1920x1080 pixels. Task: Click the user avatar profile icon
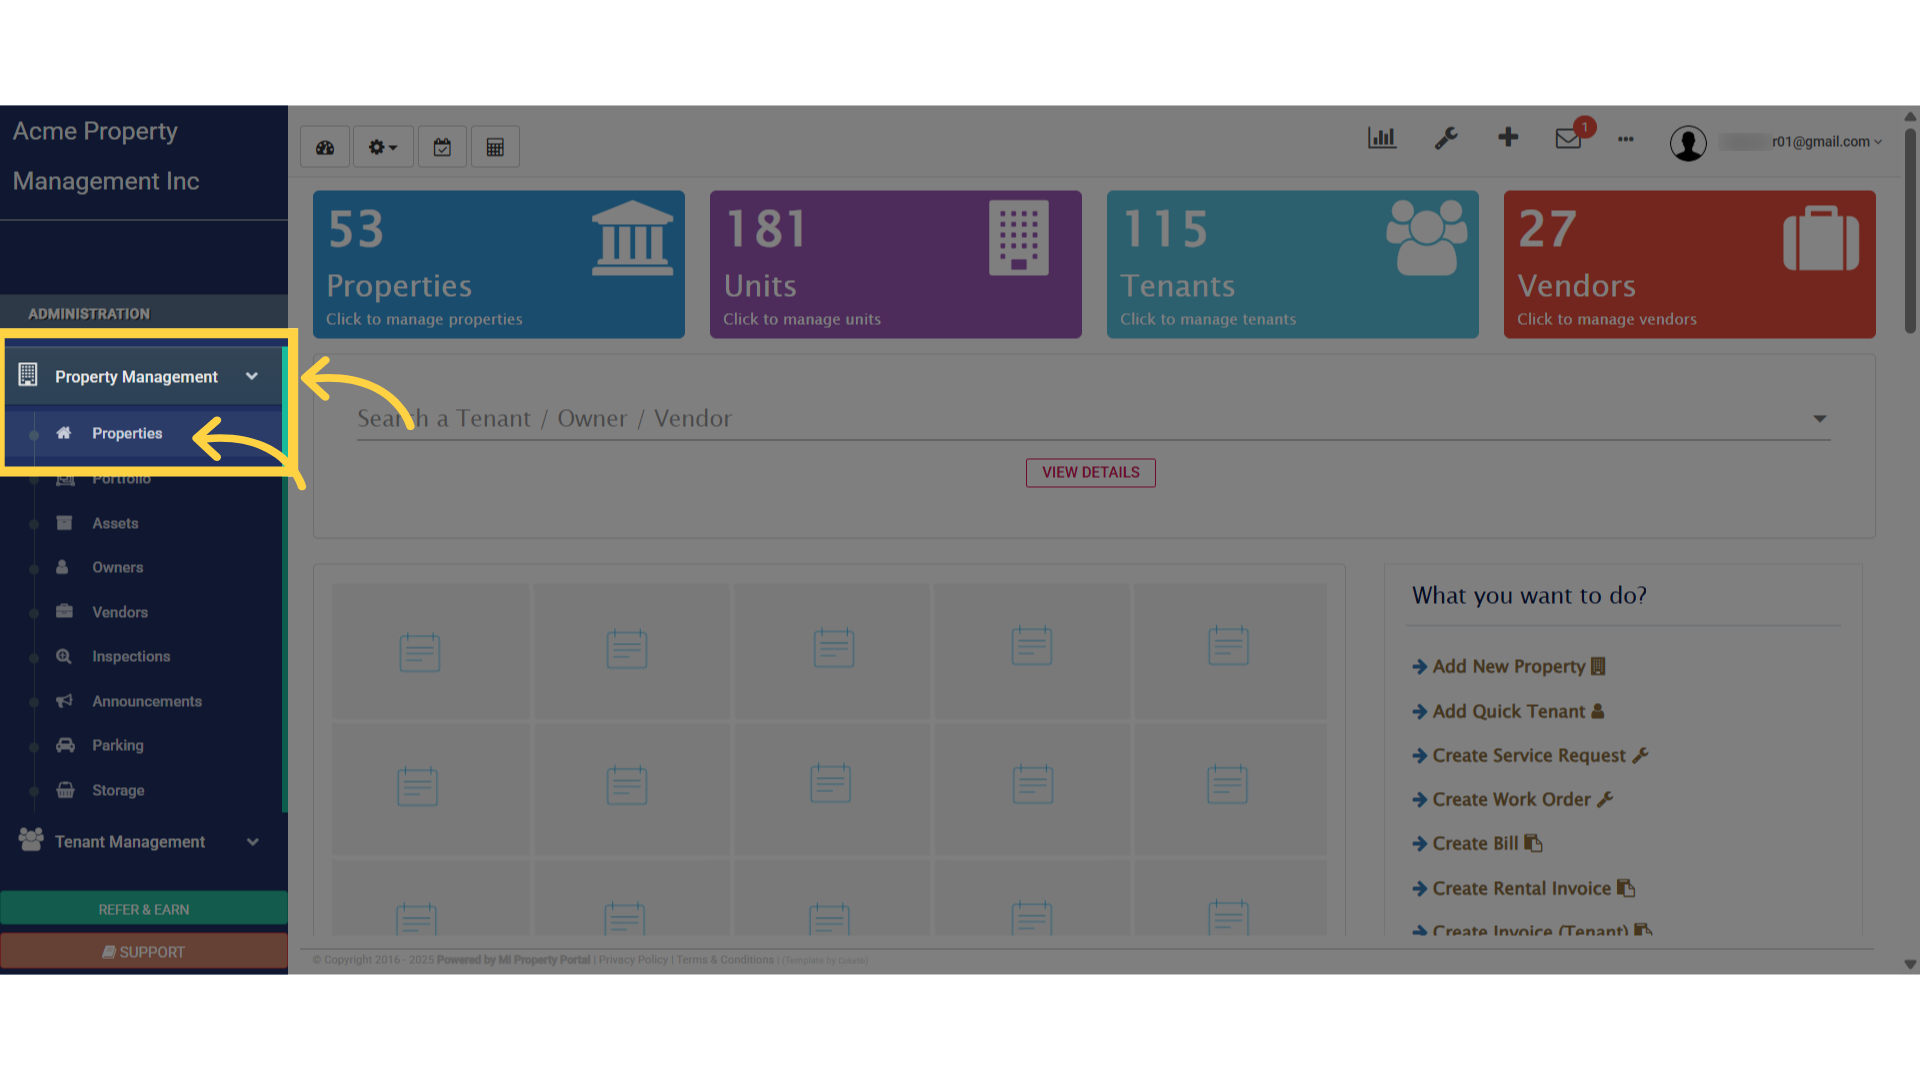tap(1689, 143)
